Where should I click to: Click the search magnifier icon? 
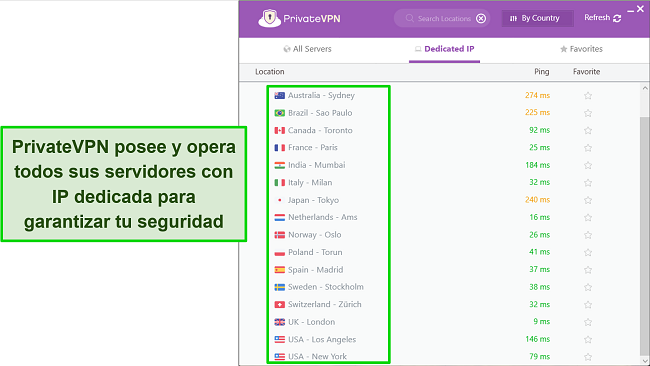(x=410, y=18)
